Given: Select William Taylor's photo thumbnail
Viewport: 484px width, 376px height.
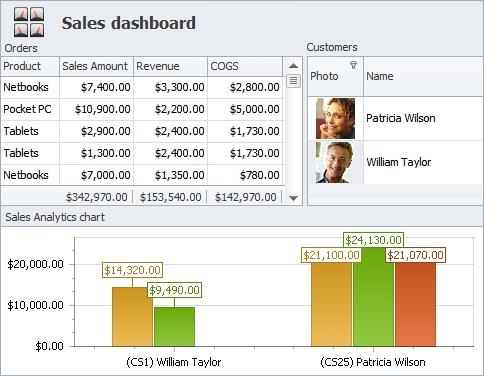Looking at the screenshot, I should coord(335,162).
